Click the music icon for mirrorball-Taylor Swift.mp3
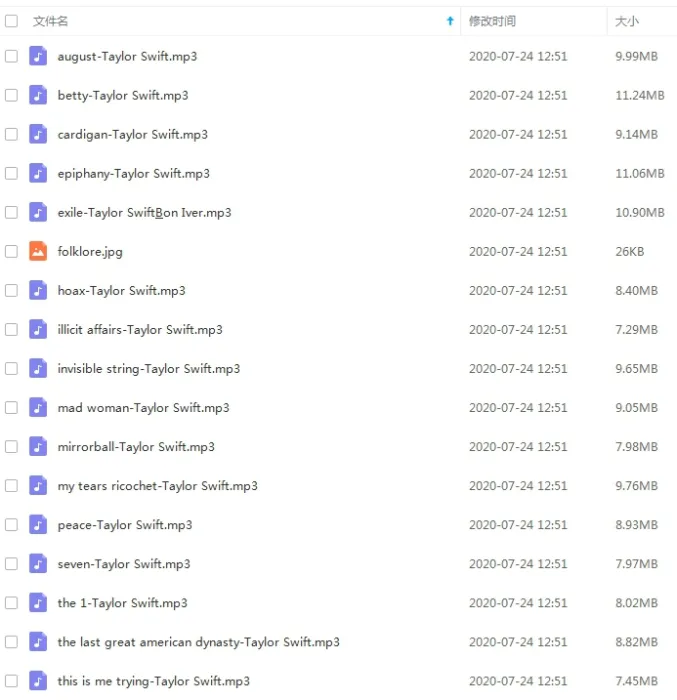Viewport: 677px width, 700px height. pos(38,447)
